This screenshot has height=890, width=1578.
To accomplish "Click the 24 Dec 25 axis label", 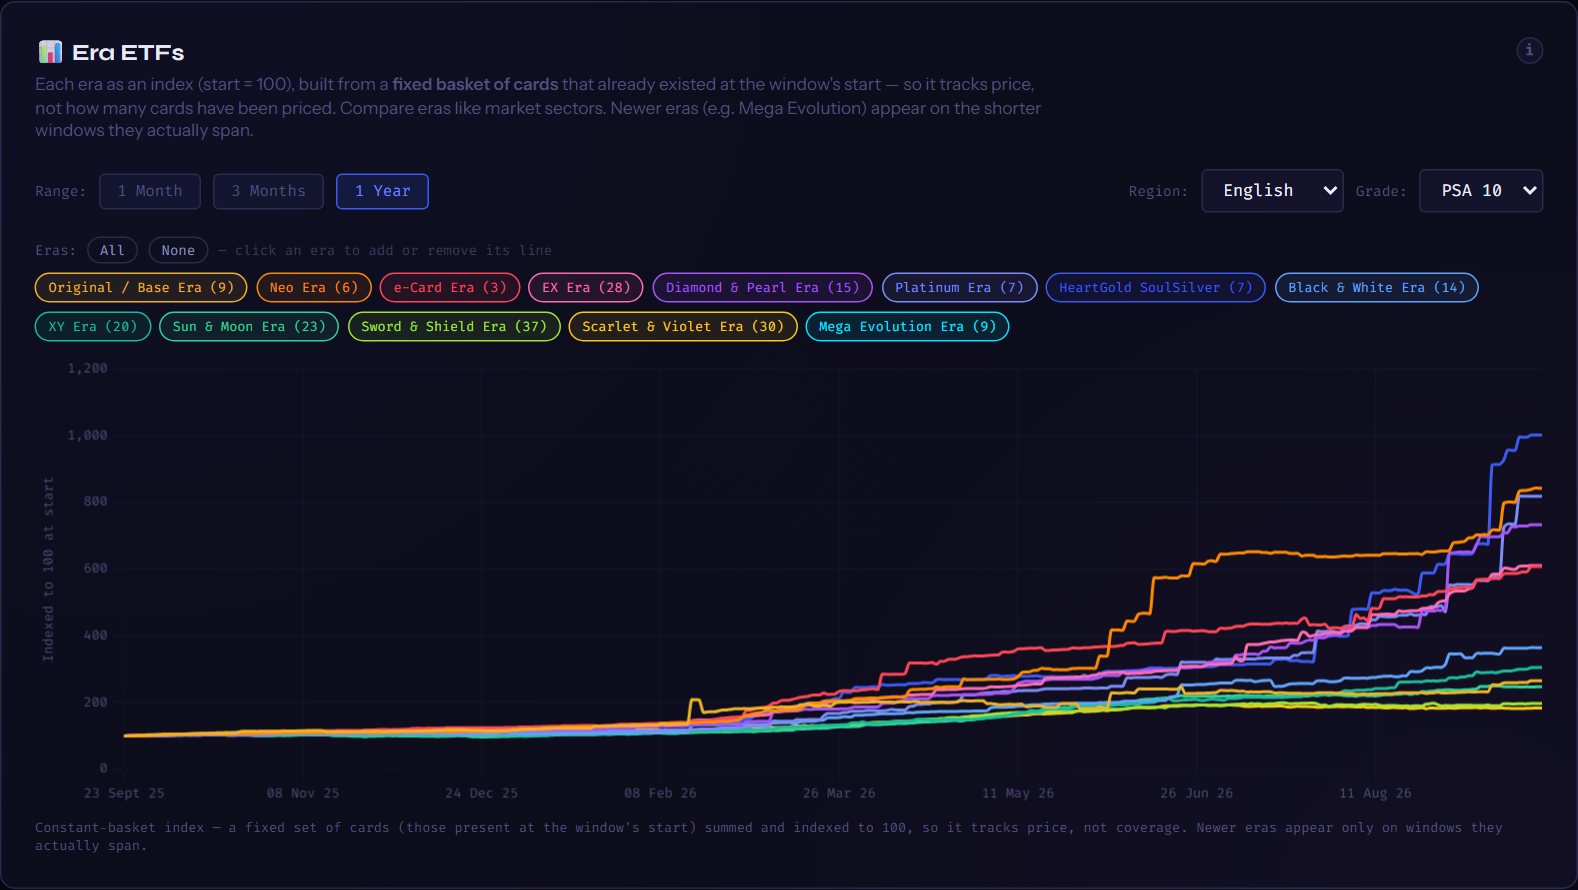I will (x=482, y=793).
